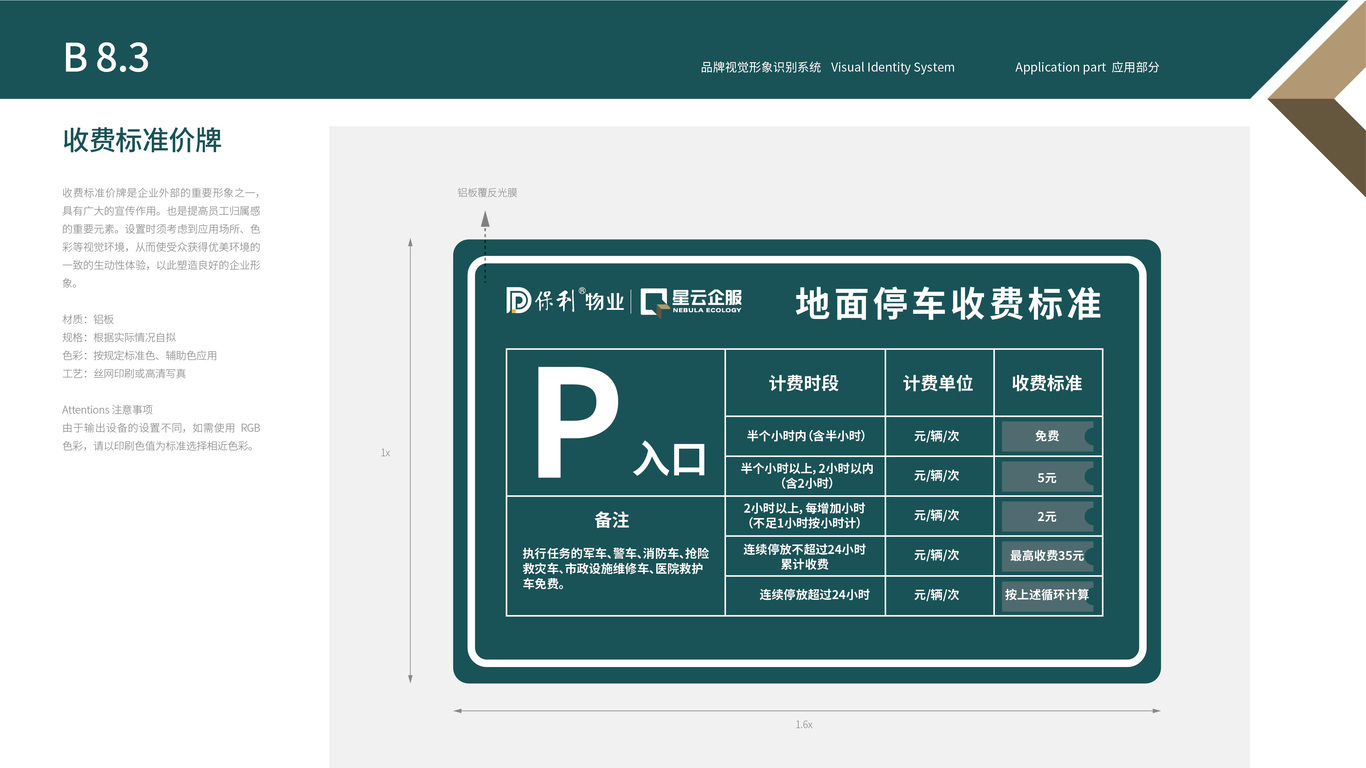Click the '铝板覆反光膜' annotation label
Image resolution: width=1366 pixels, height=768 pixels.
click(x=487, y=192)
